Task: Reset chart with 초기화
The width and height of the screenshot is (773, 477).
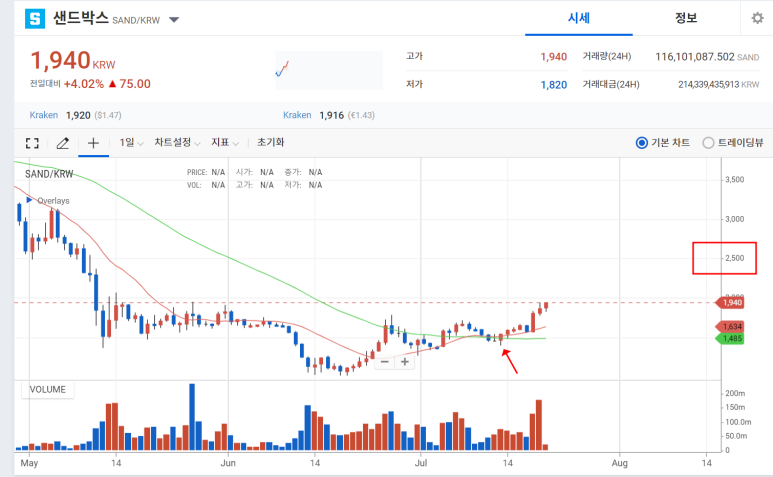Action: pos(271,142)
